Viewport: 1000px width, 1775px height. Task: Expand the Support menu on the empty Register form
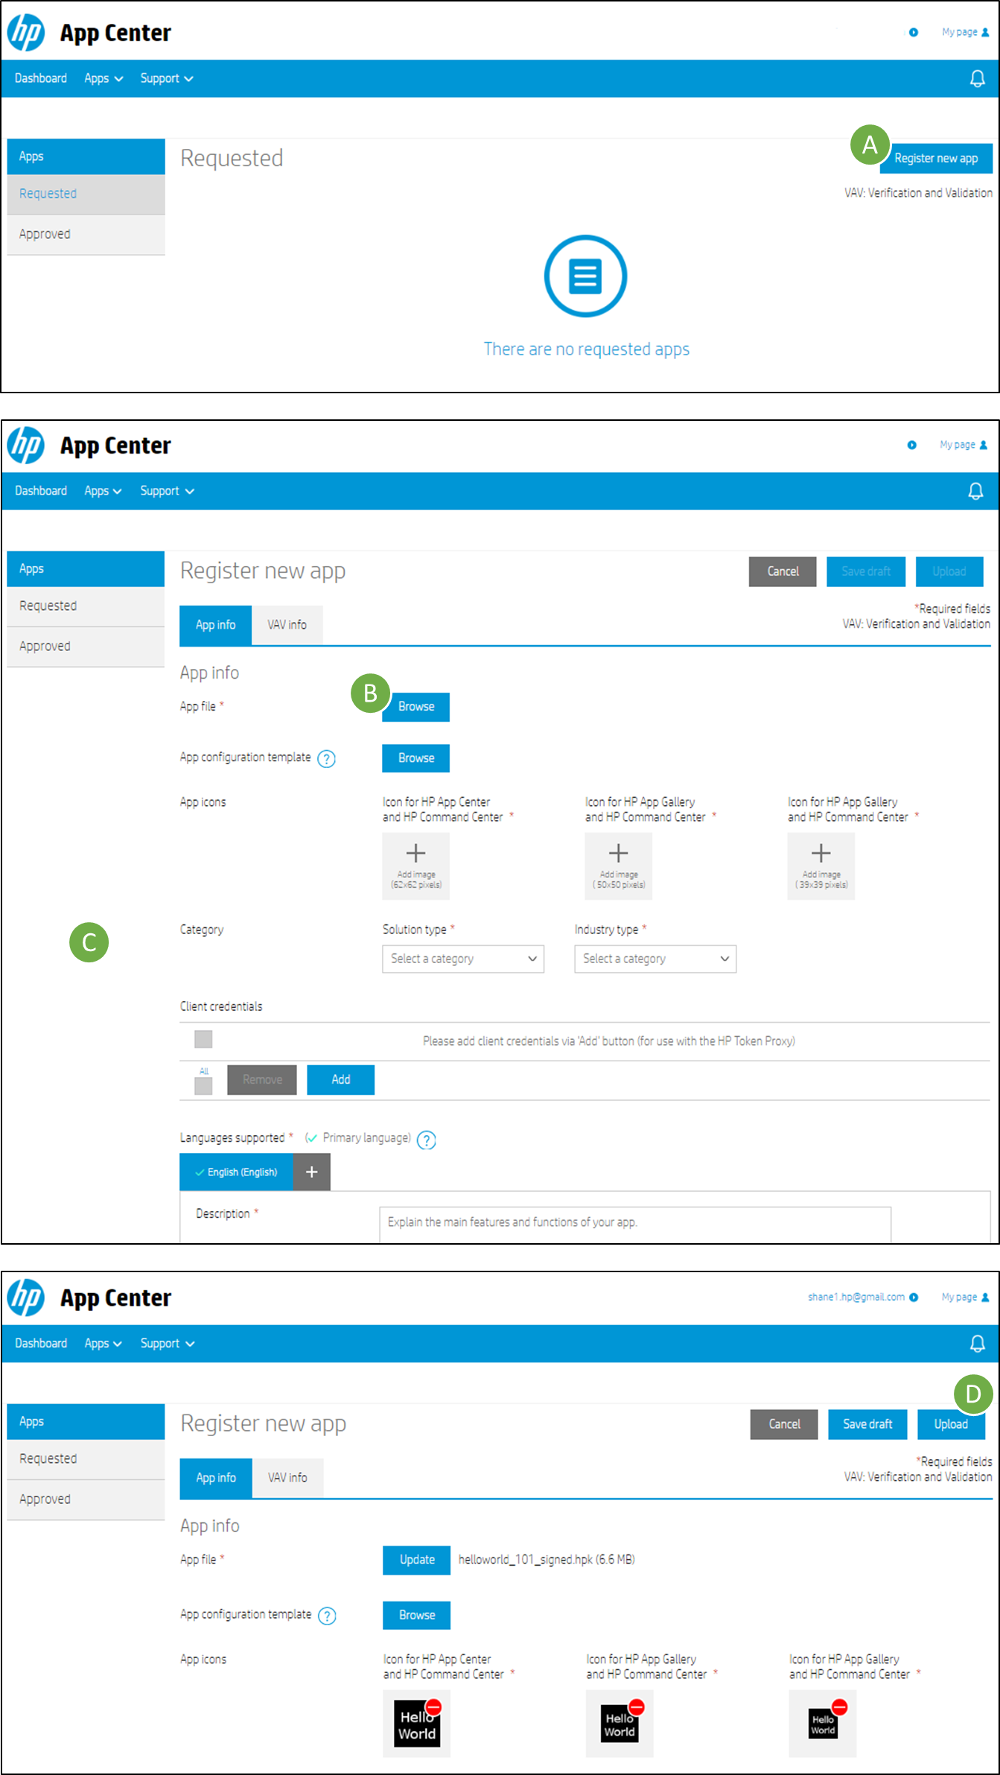pos(167,491)
